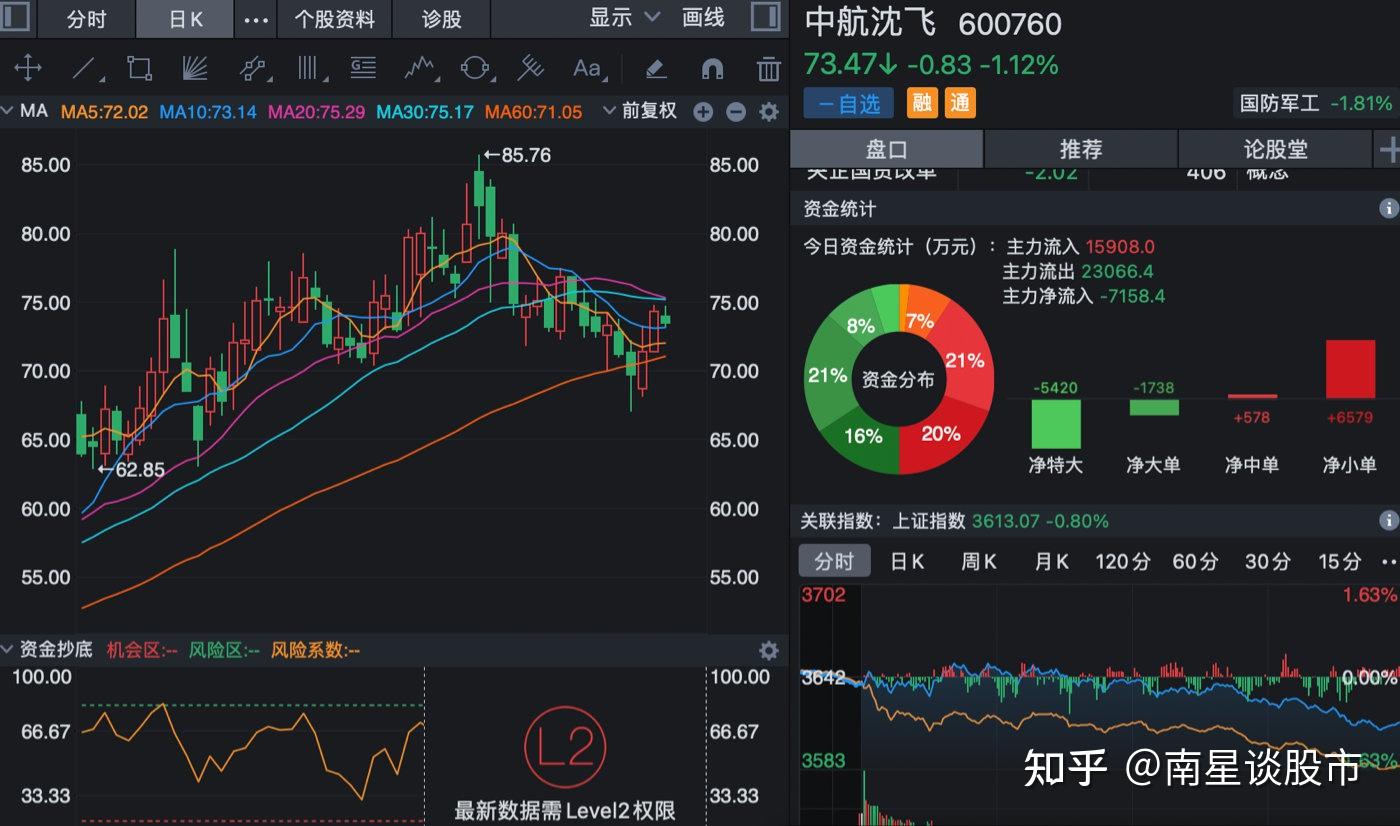The width and height of the screenshot is (1400, 826).
Task: Pick the Gann fan drawing tool
Action: [196, 69]
